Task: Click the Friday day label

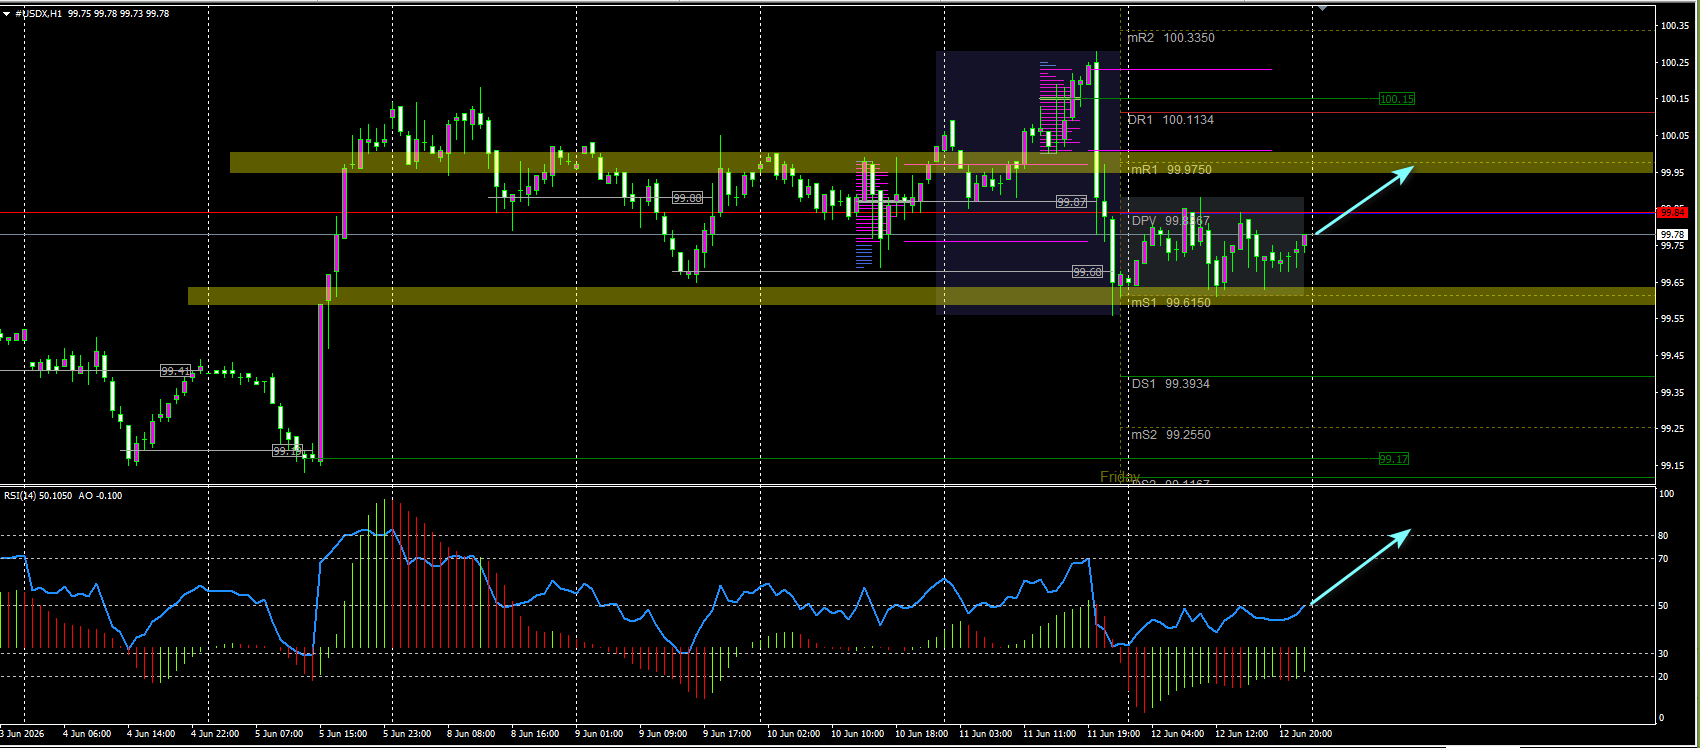Action: coord(1120,477)
